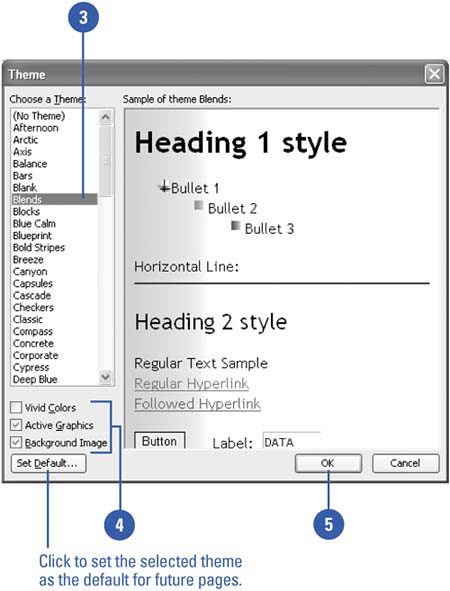Click the theme list scroll up arrow

[106, 117]
